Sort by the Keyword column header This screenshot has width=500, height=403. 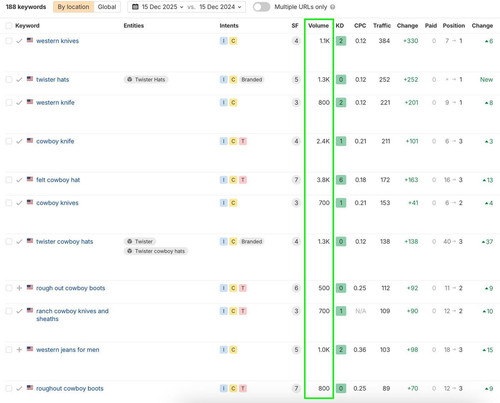(27, 26)
